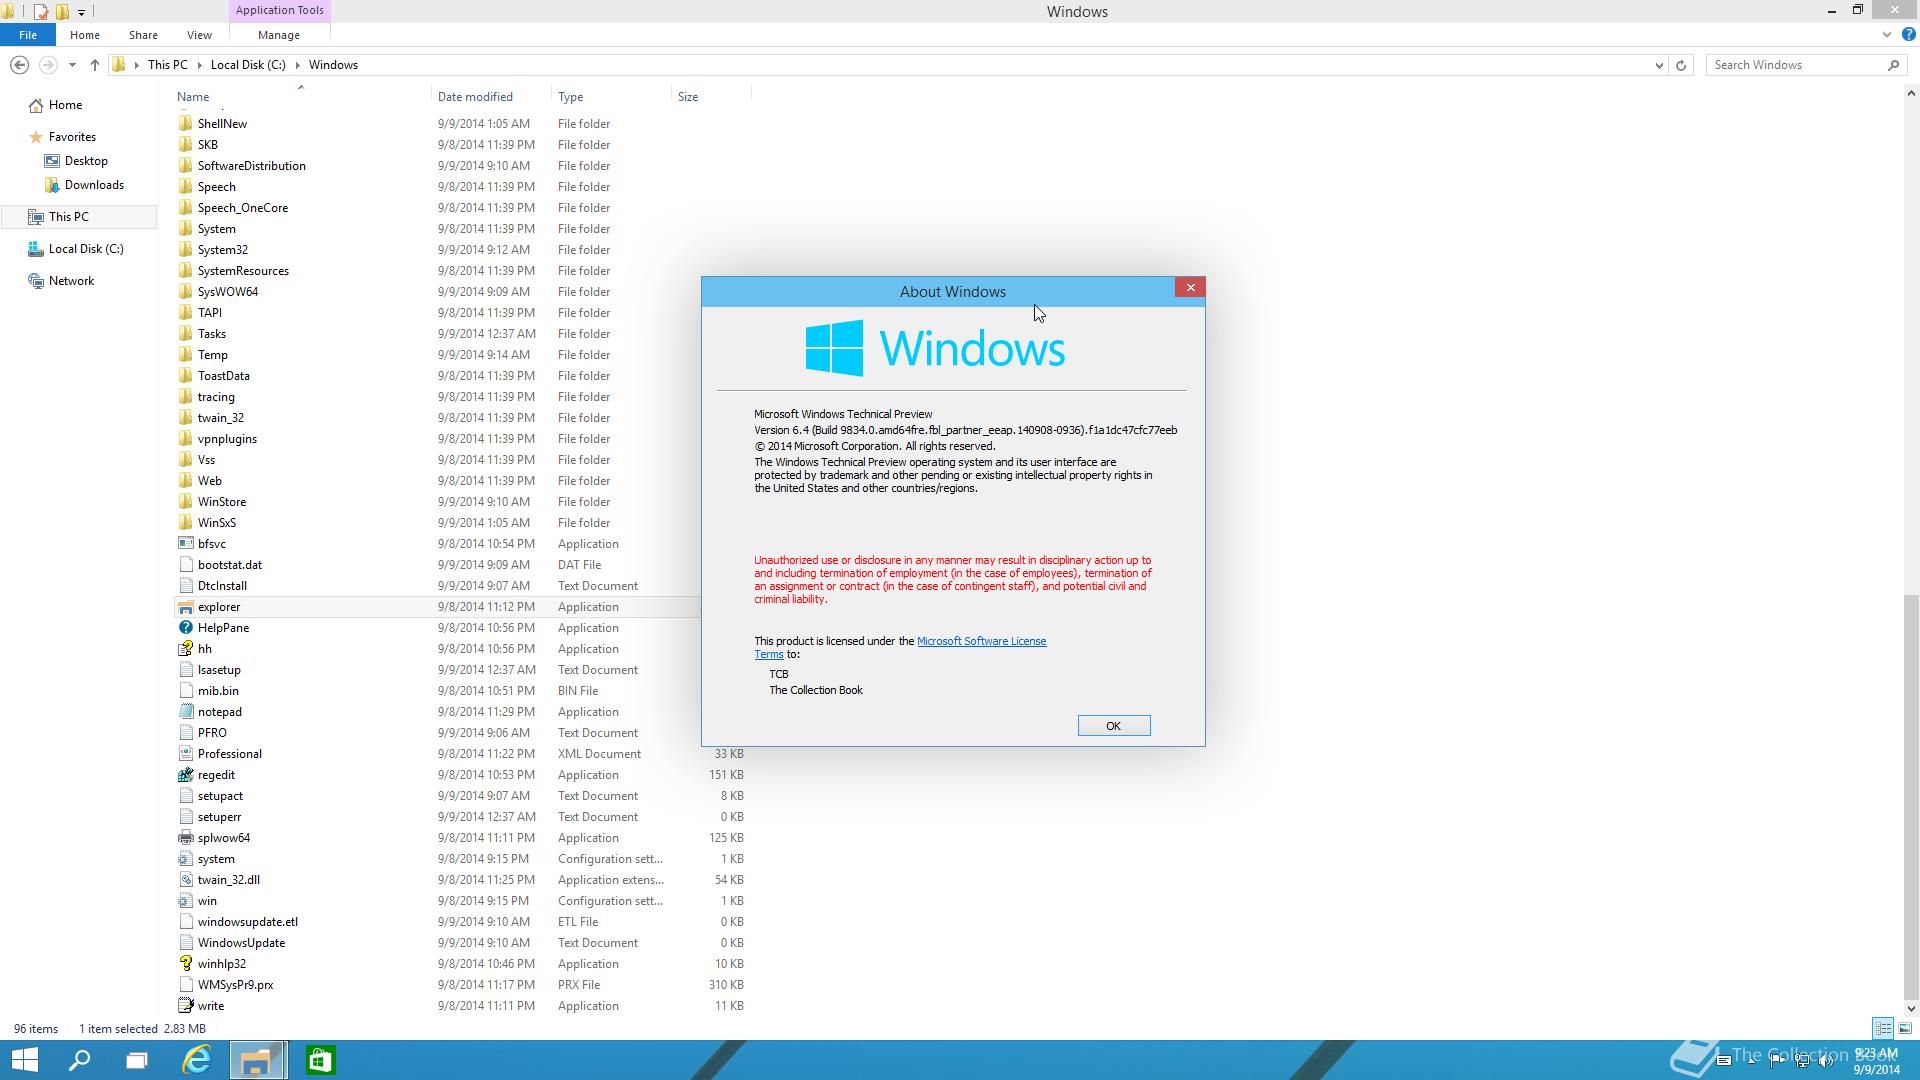Screen dimensions: 1920x1080
Task: Select Network in navigation pane
Action: click(71, 281)
